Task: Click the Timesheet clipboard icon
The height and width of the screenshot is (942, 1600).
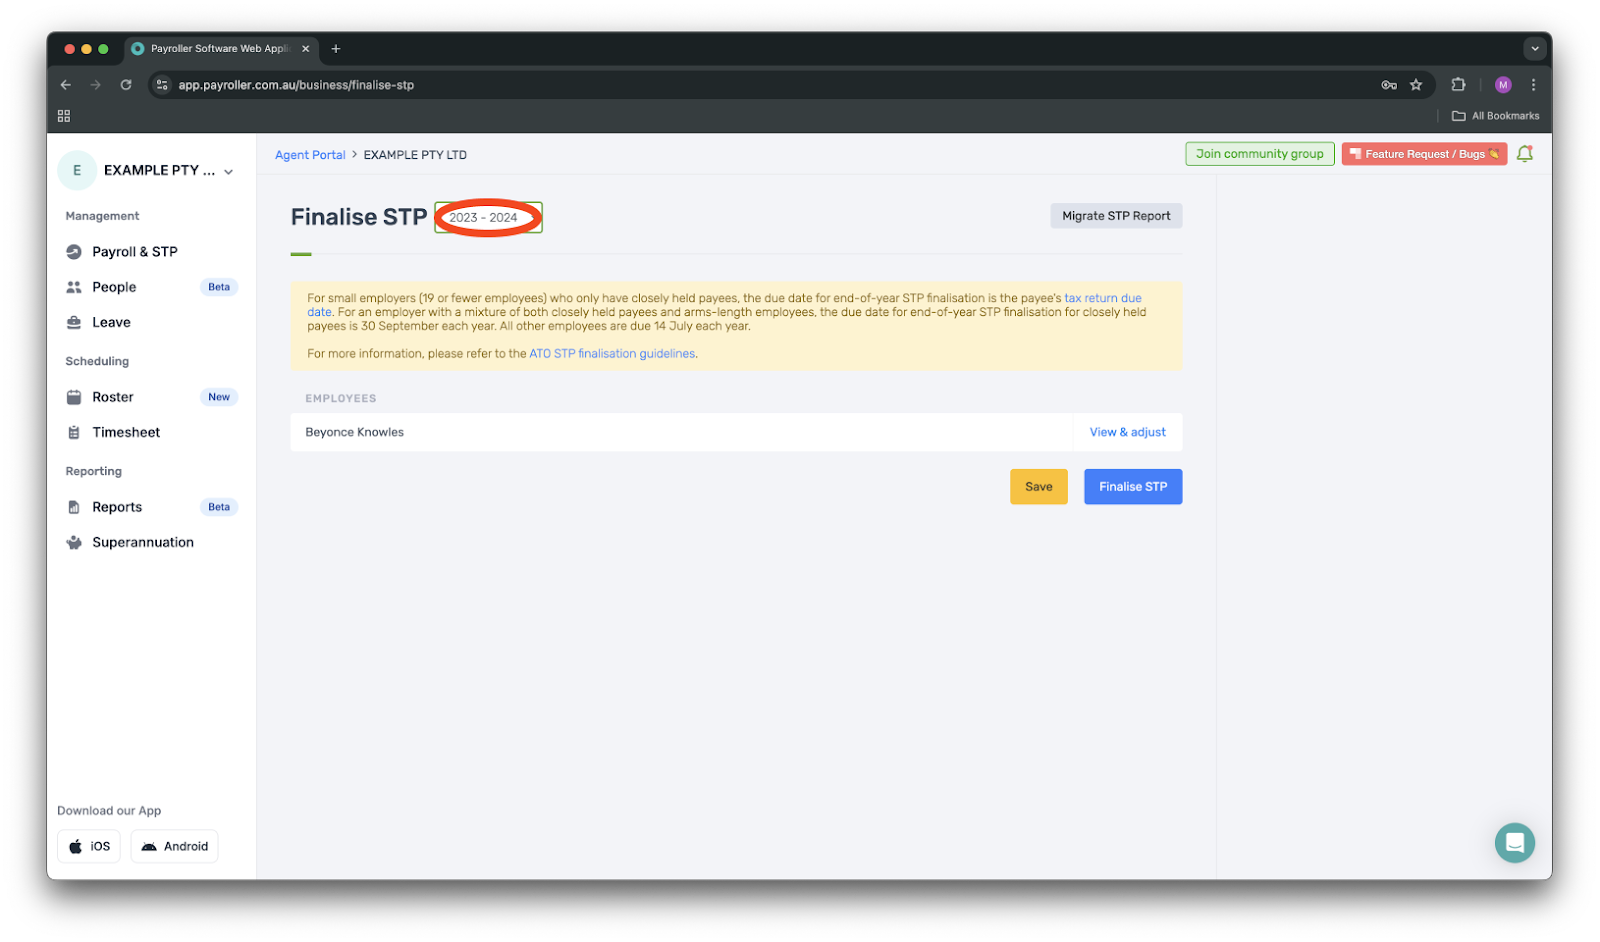Action: coord(74,432)
